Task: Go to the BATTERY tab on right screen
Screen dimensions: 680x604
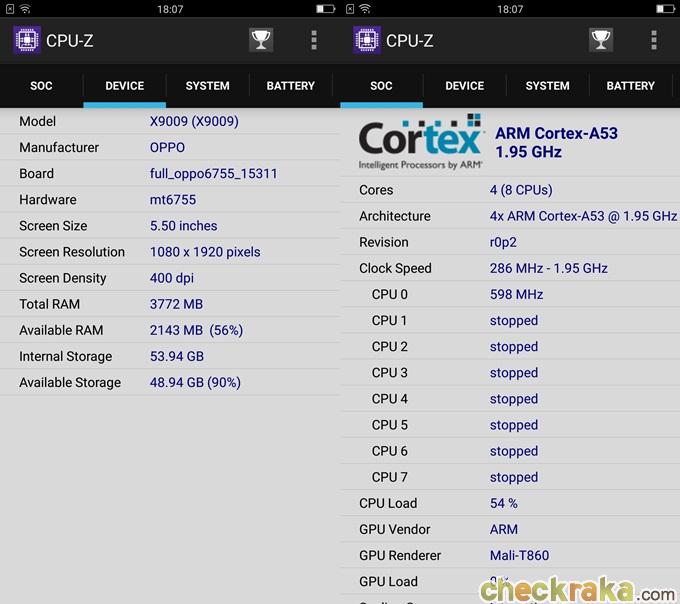Action: click(x=631, y=86)
